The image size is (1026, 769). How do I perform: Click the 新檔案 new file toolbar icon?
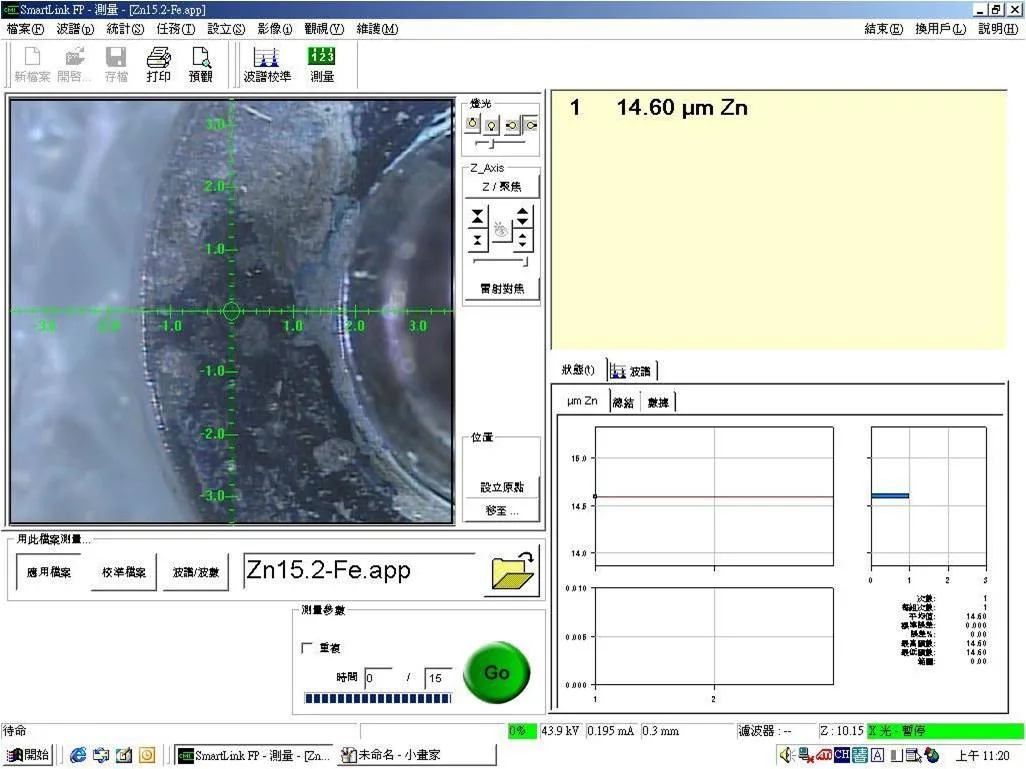(x=32, y=64)
